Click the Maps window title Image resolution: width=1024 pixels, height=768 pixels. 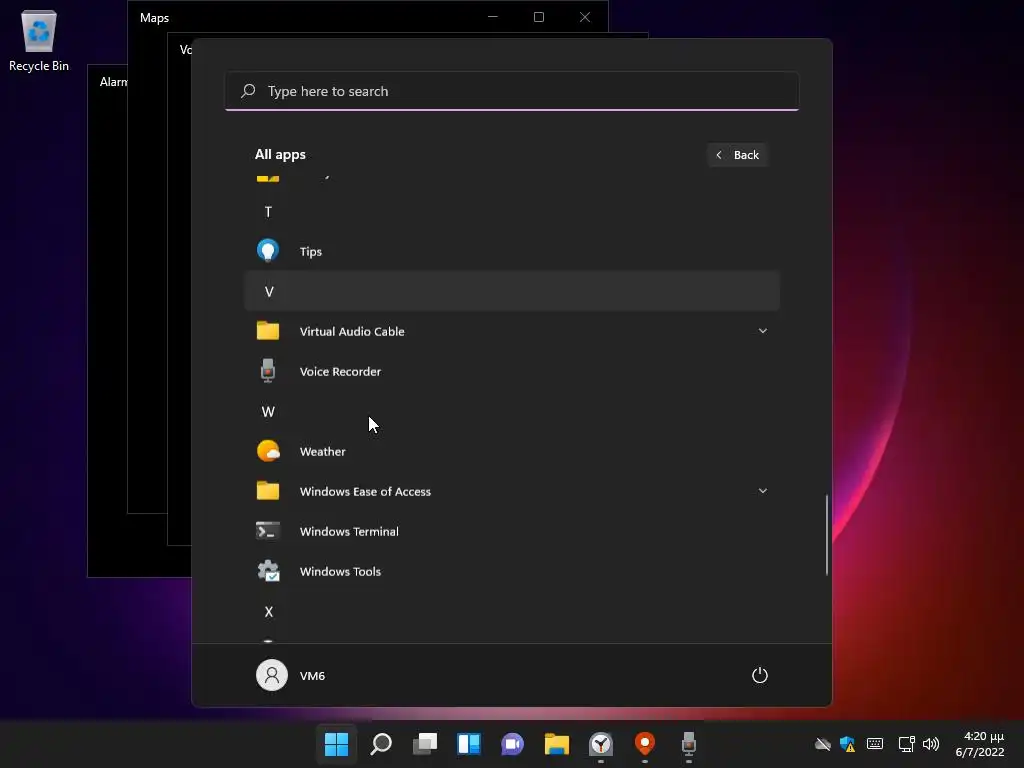(154, 18)
